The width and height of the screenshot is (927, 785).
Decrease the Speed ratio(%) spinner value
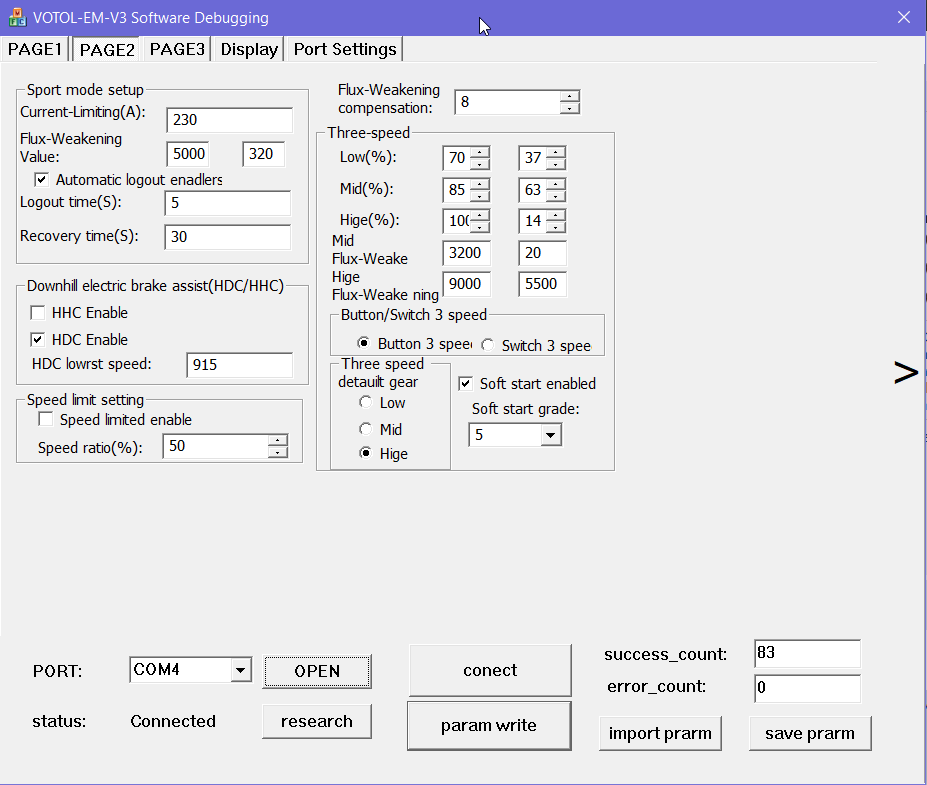(x=278, y=453)
